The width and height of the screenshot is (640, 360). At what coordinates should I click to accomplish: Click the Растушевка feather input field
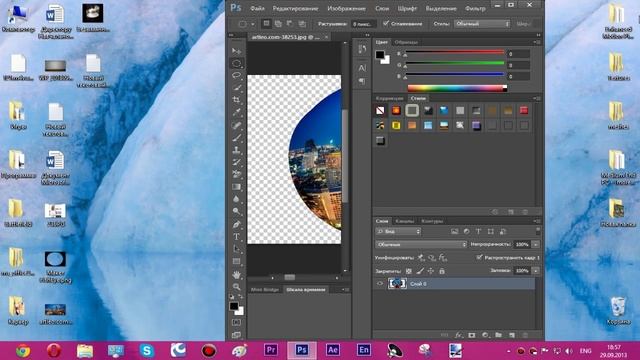(364, 24)
